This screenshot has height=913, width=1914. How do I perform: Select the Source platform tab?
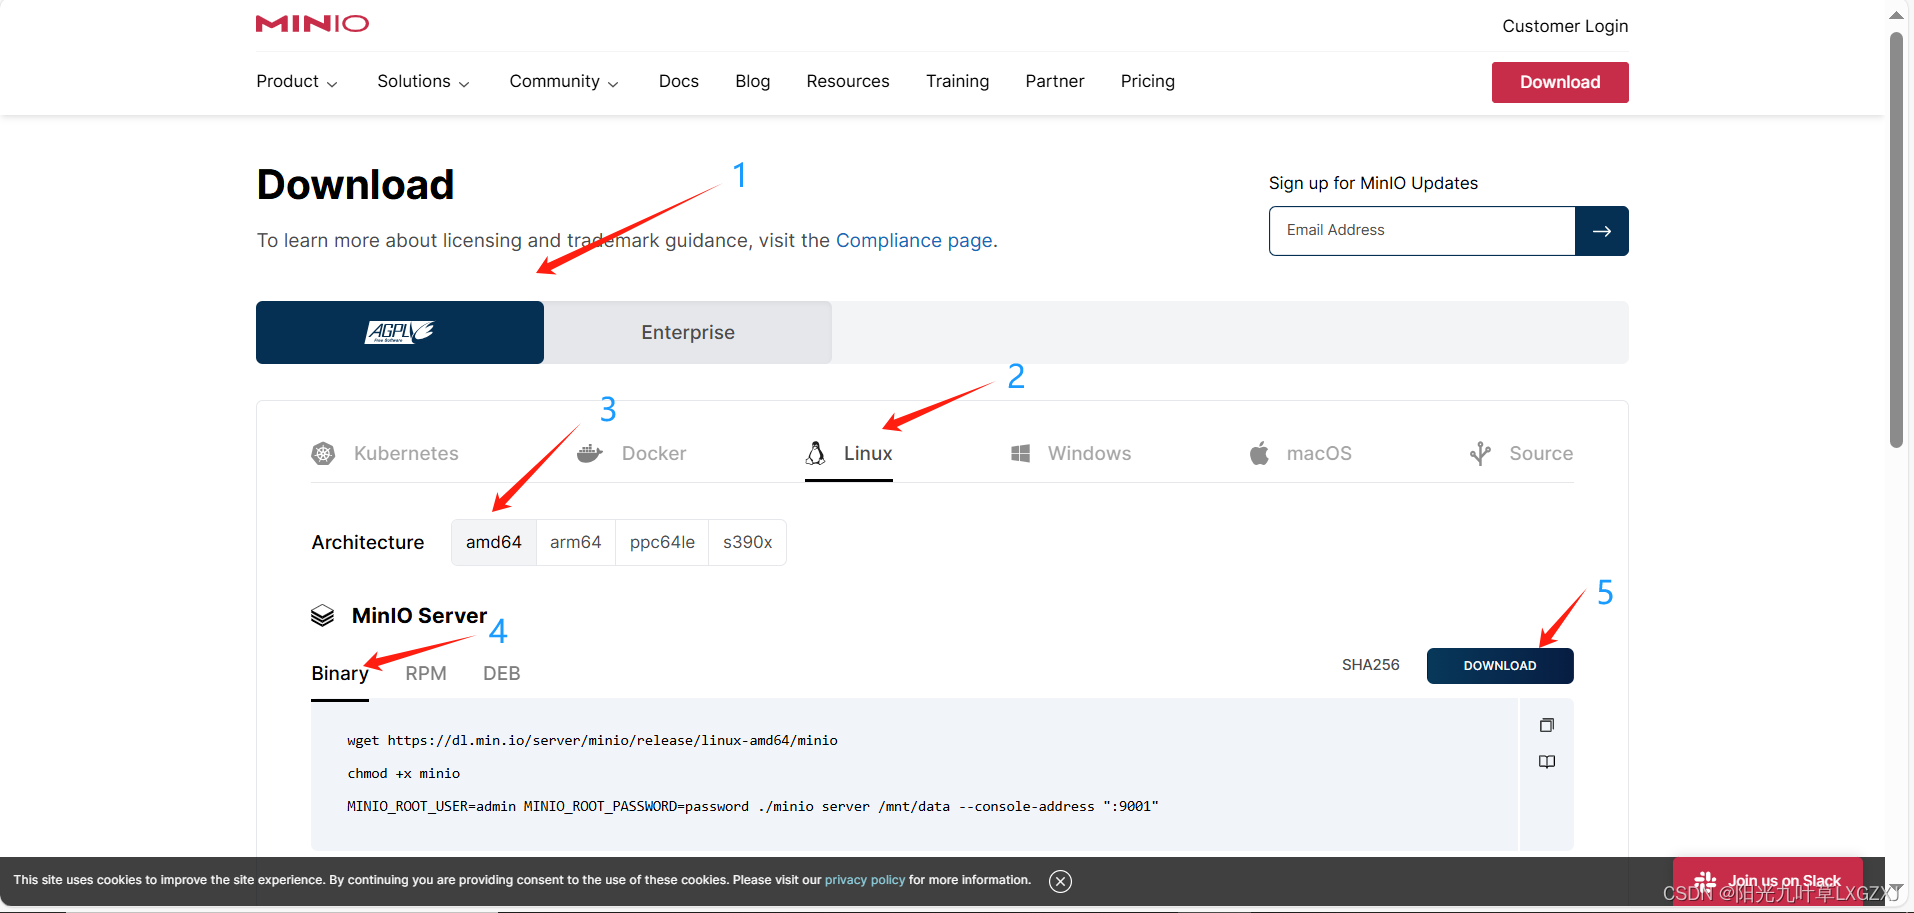(1521, 454)
